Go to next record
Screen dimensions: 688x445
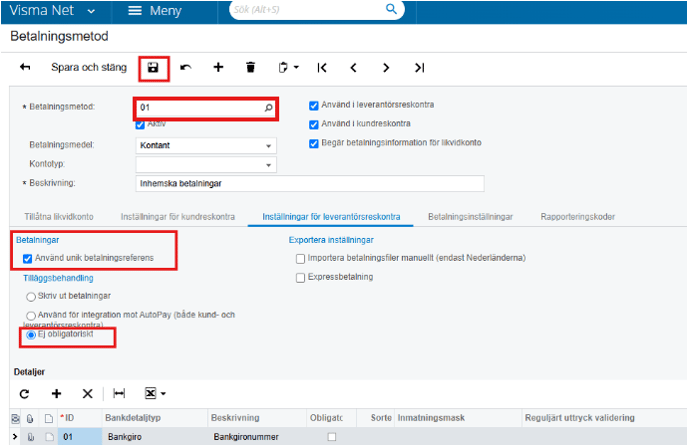(x=386, y=68)
